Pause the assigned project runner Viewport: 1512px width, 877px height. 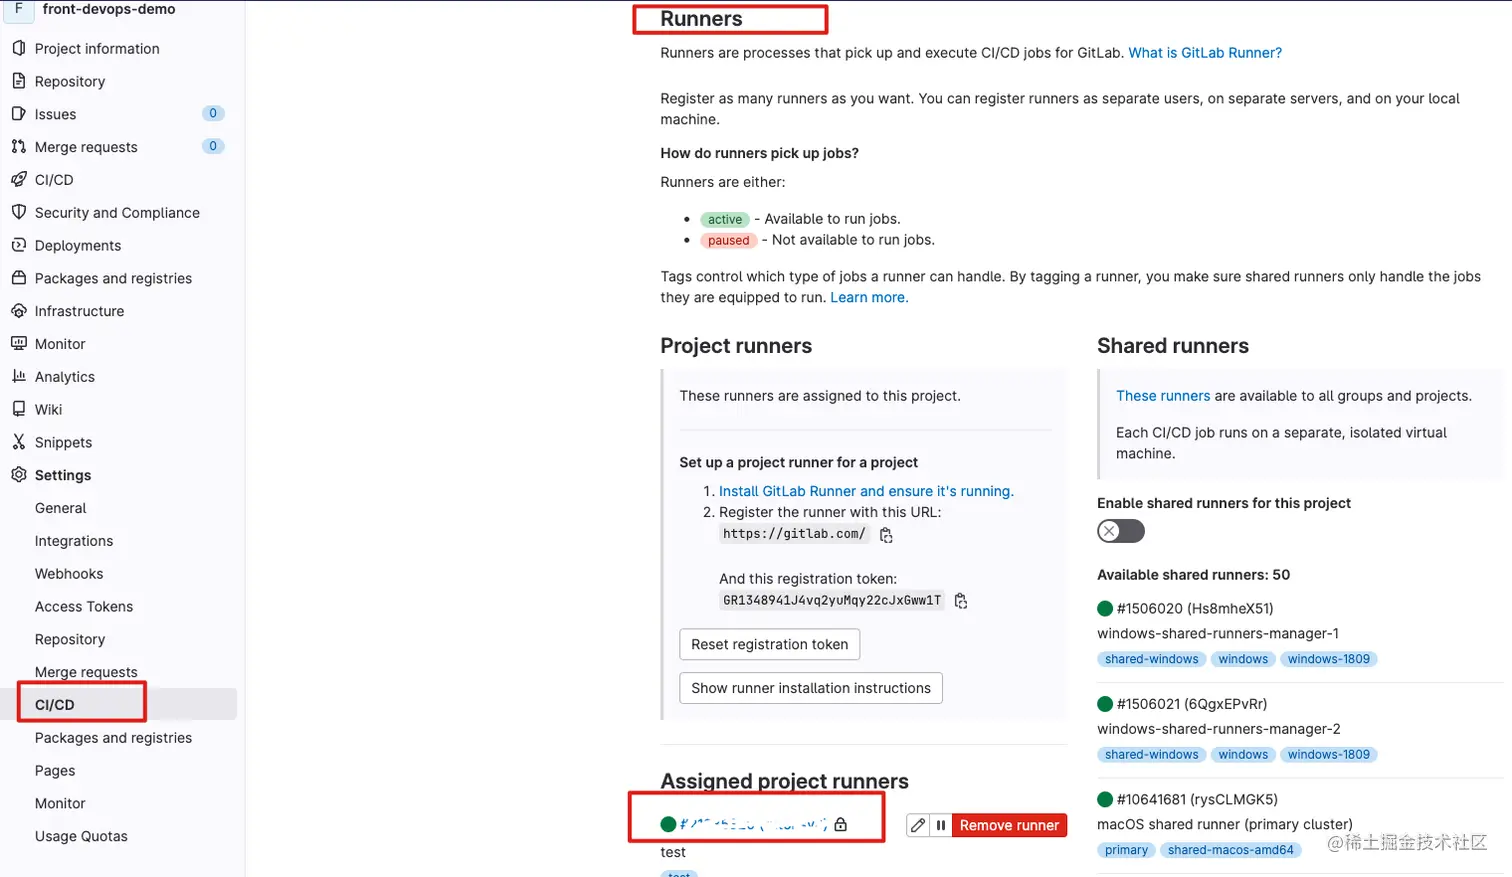tap(941, 825)
